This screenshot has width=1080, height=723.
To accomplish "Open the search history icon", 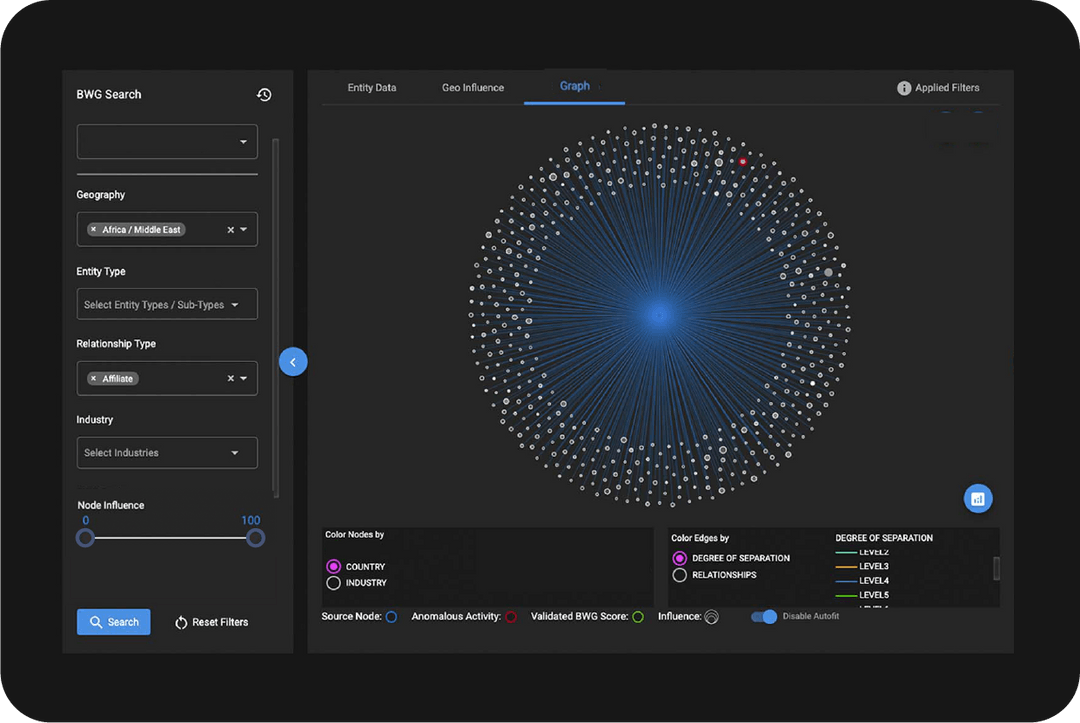I will pyautogui.click(x=263, y=94).
